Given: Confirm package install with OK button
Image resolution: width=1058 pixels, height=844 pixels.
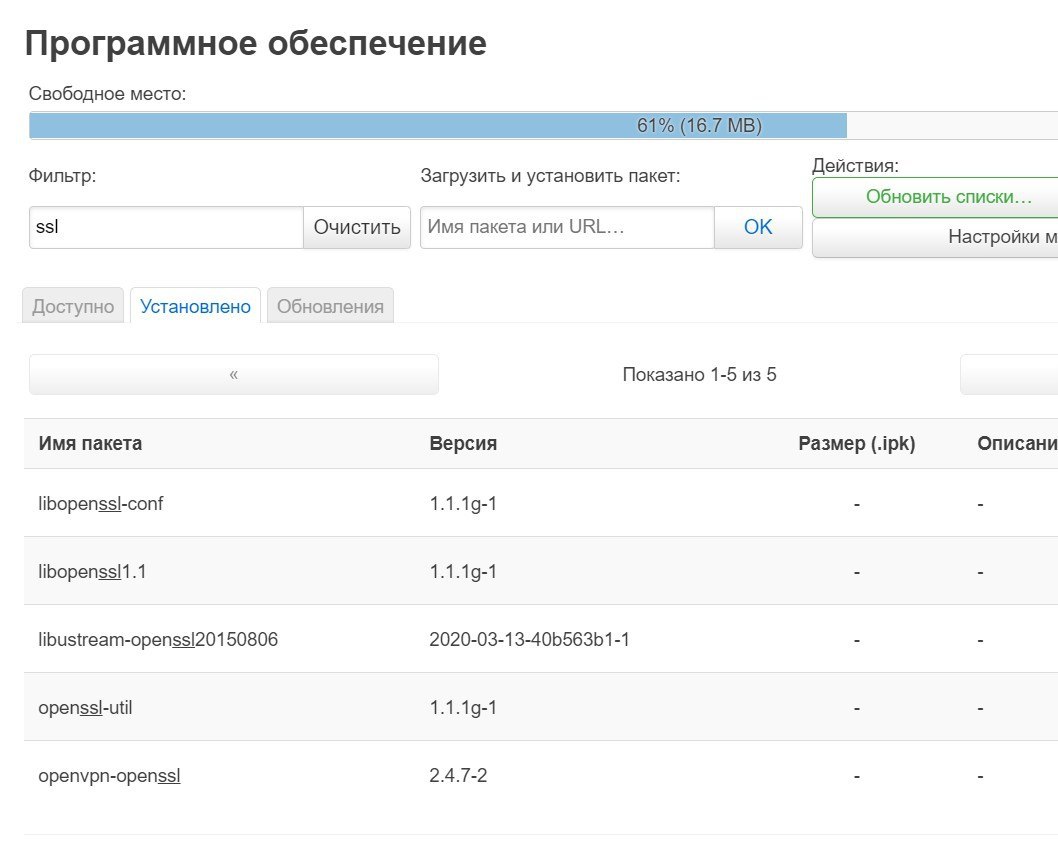Looking at the screenshot, I should click(758, 227).
